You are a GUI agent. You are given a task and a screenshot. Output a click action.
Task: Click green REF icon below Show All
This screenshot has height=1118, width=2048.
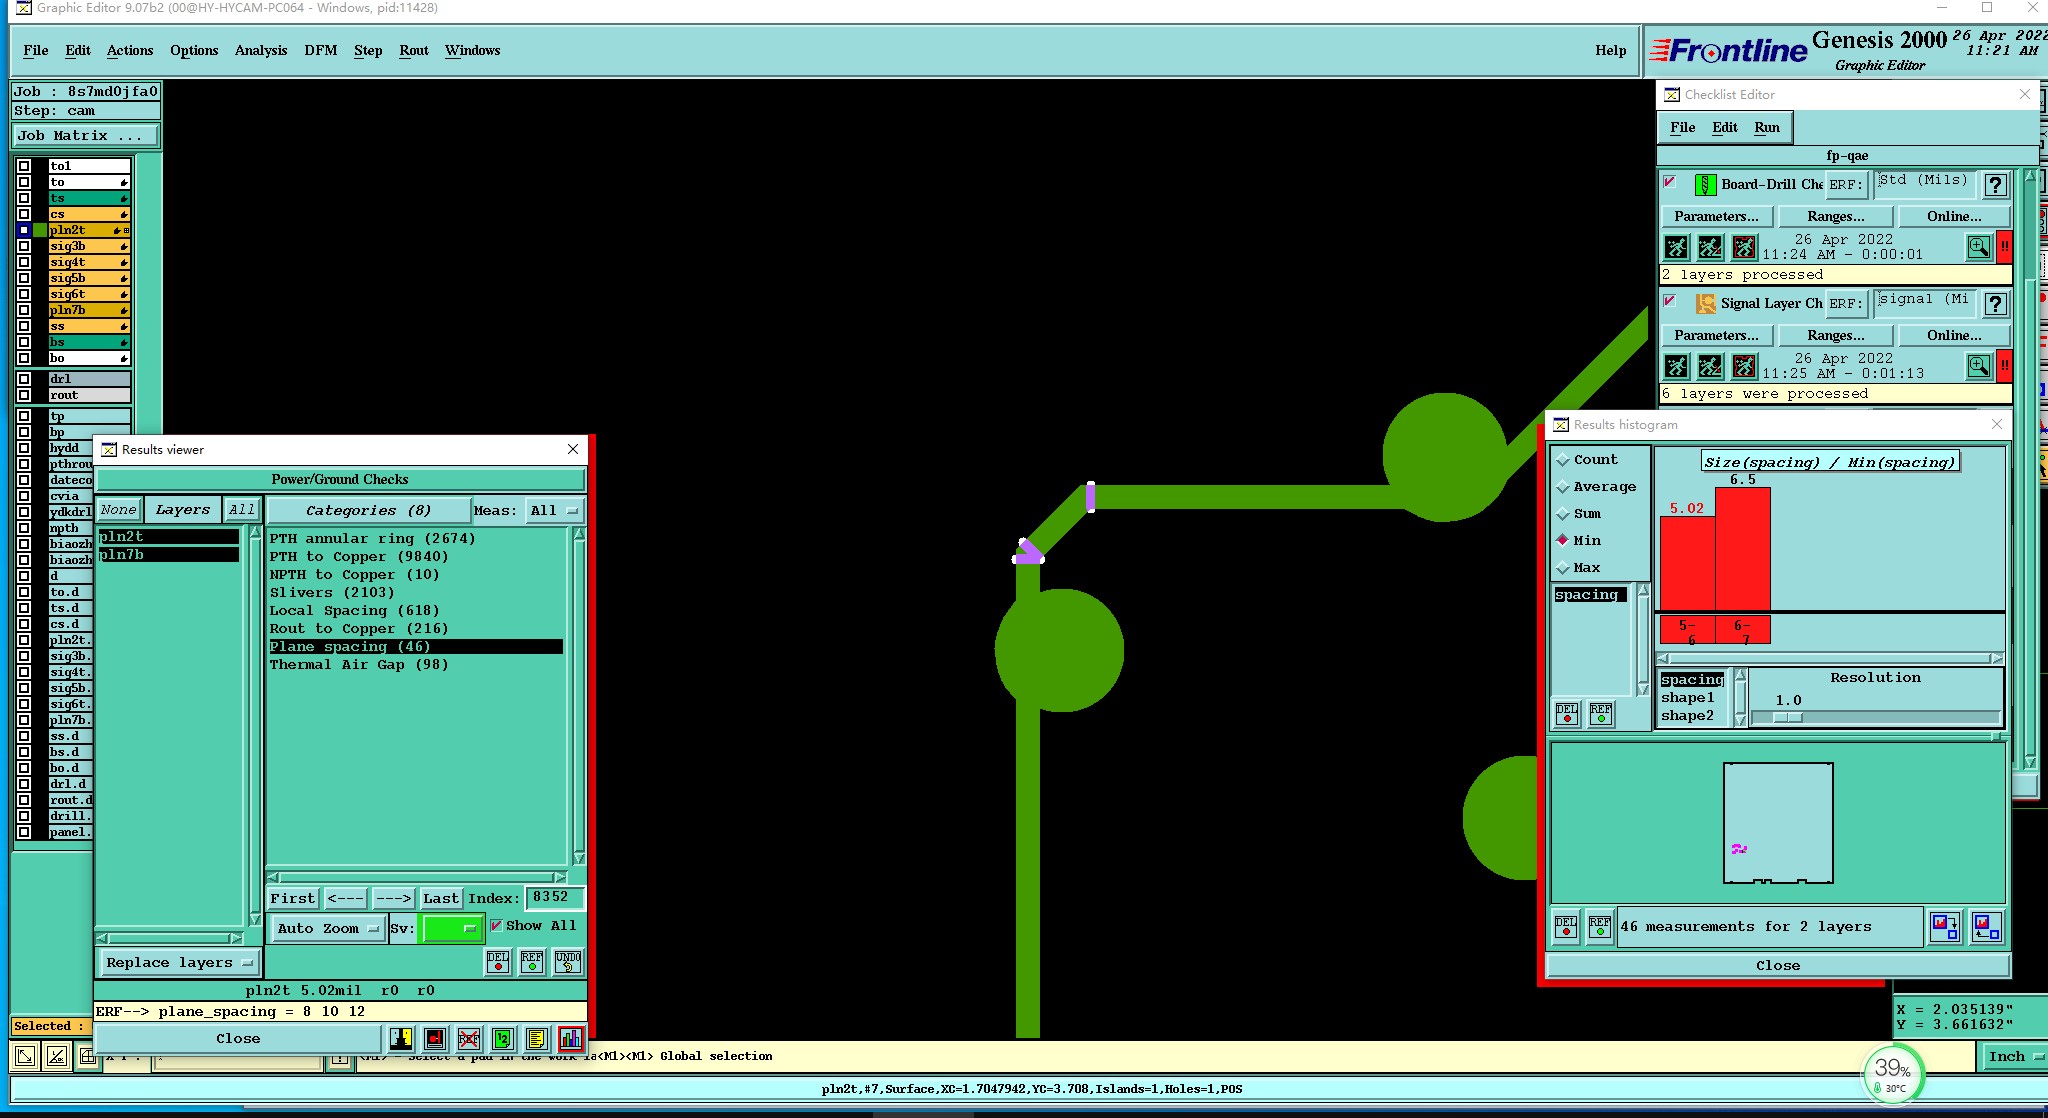click(532, 962)
